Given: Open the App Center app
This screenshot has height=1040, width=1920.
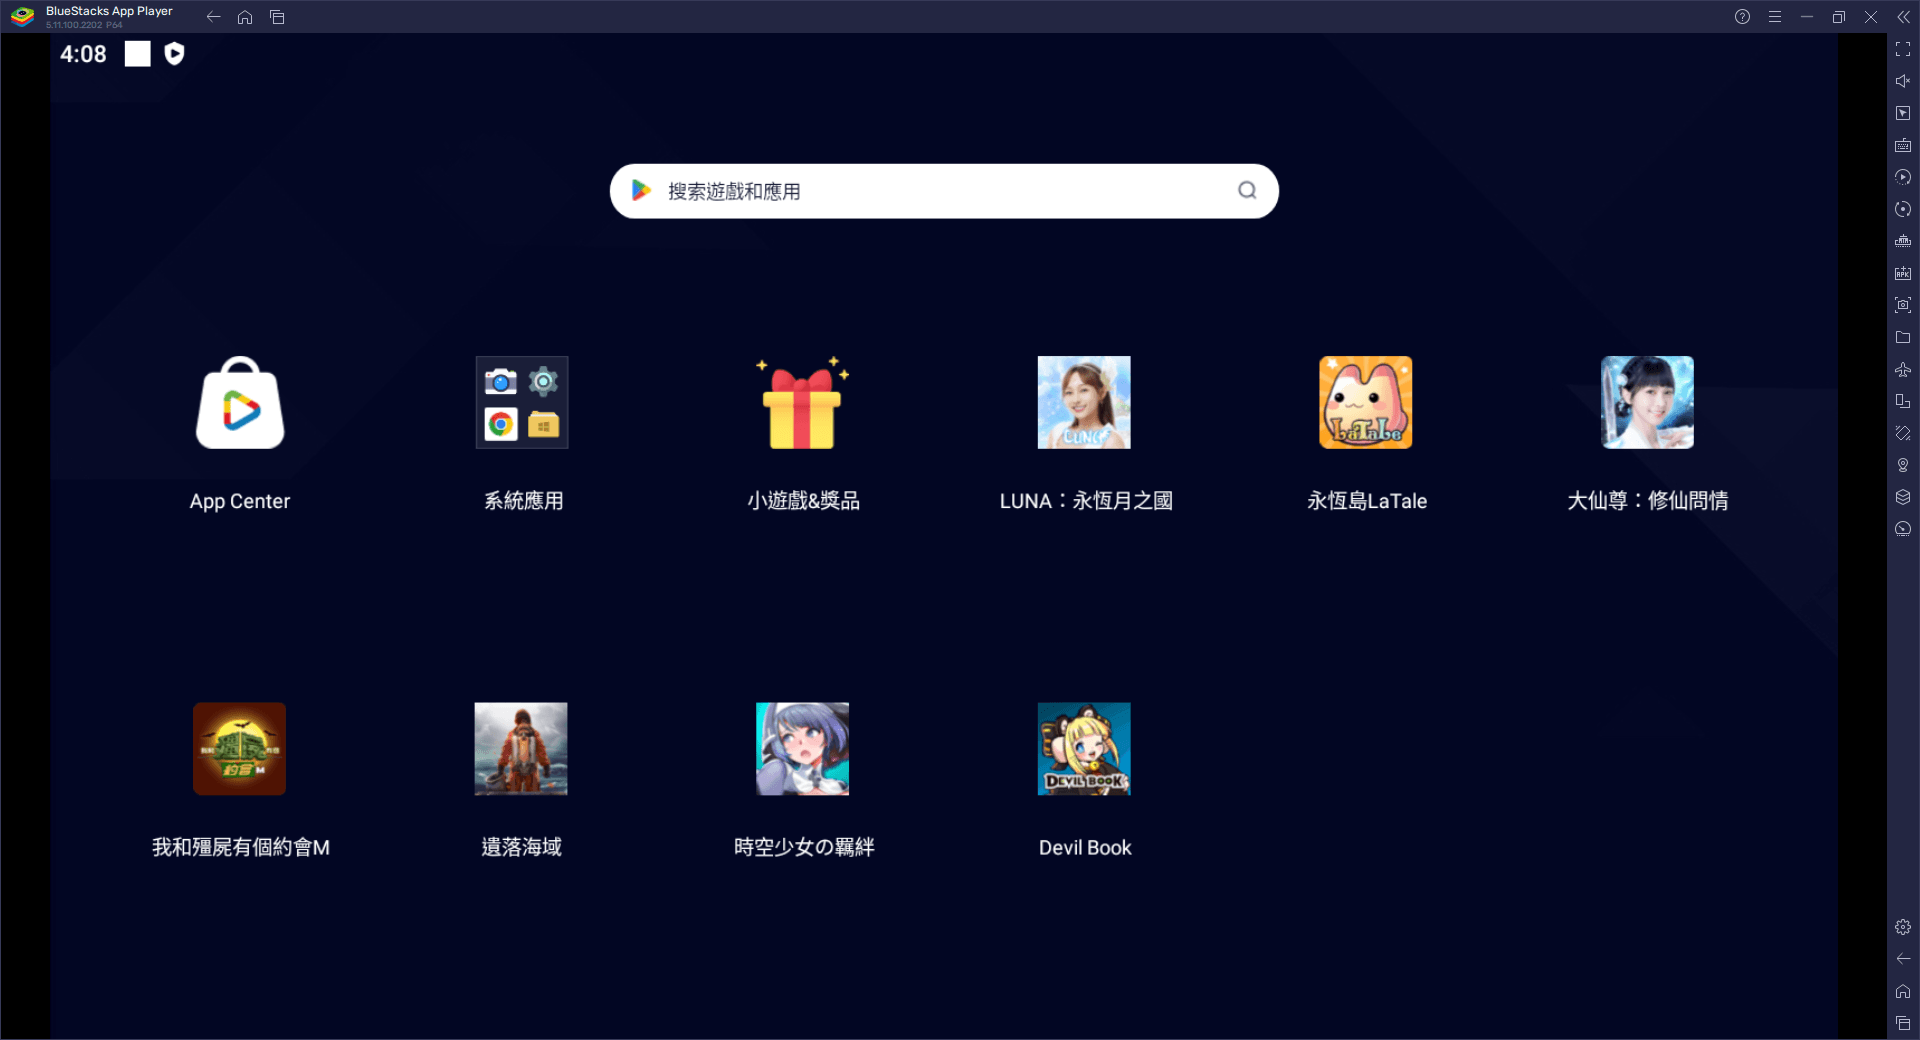Looking at the screenshot, I should tap(240, 403).
